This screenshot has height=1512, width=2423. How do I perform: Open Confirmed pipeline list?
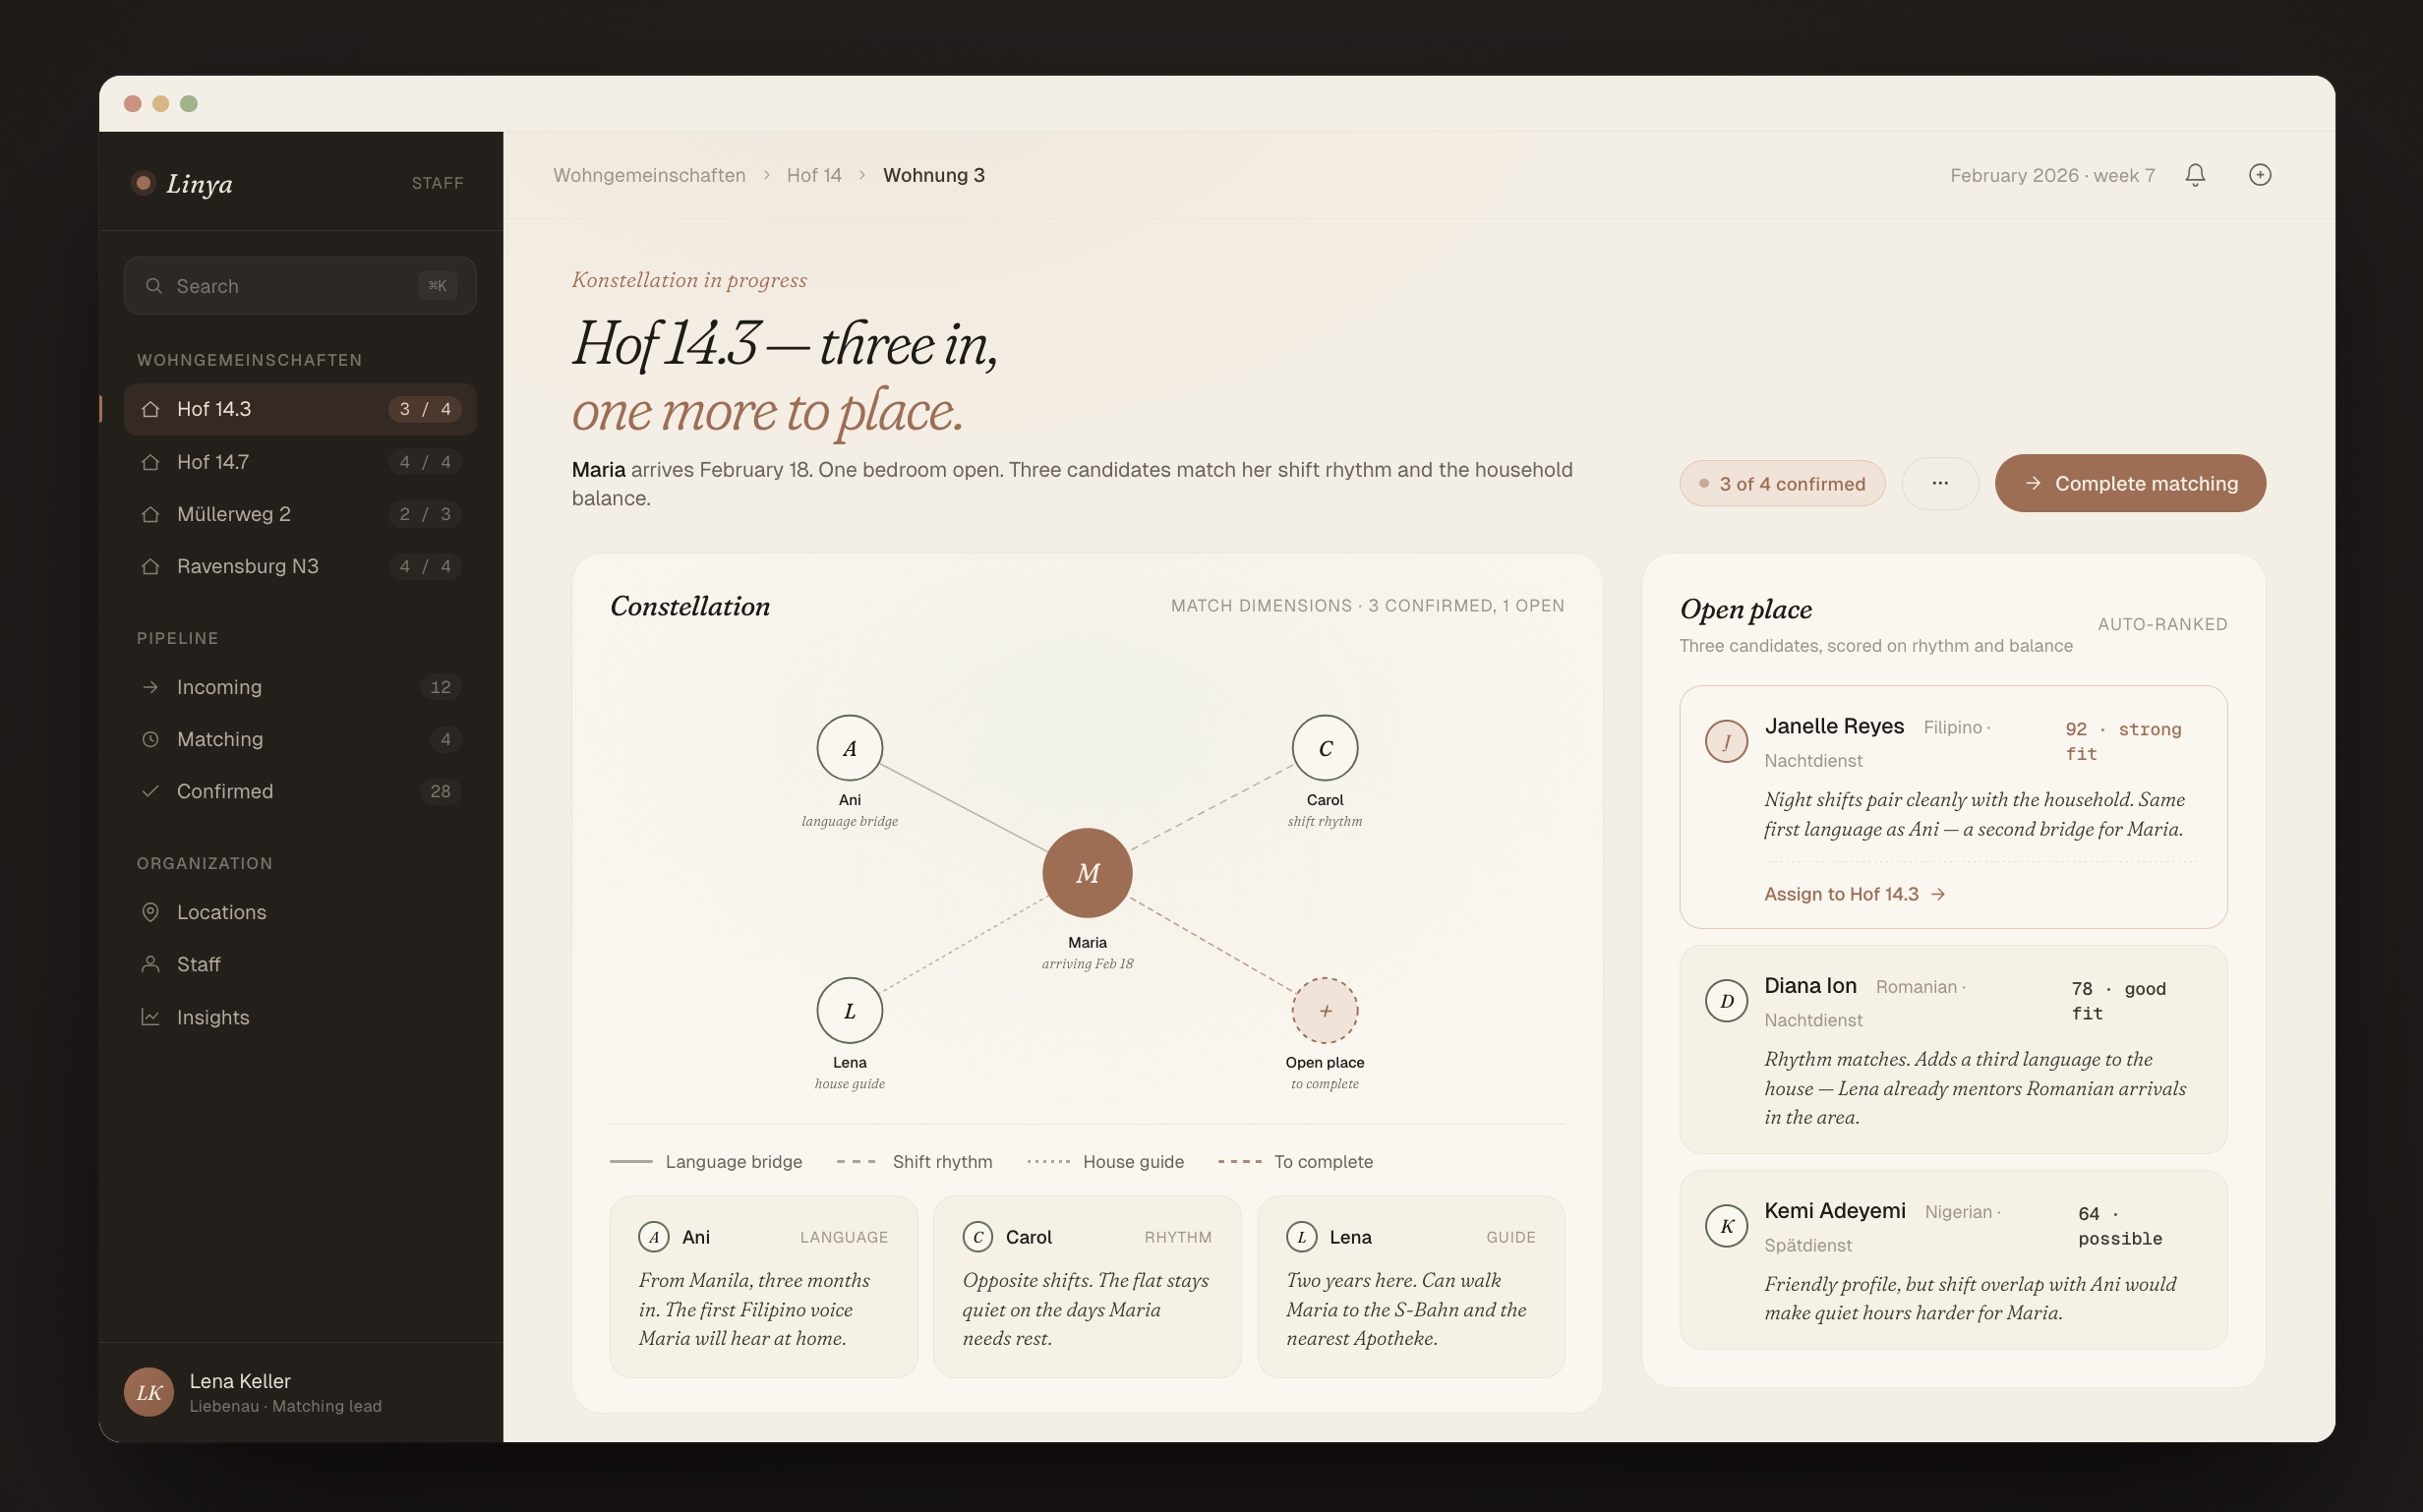tap(300, 791)
